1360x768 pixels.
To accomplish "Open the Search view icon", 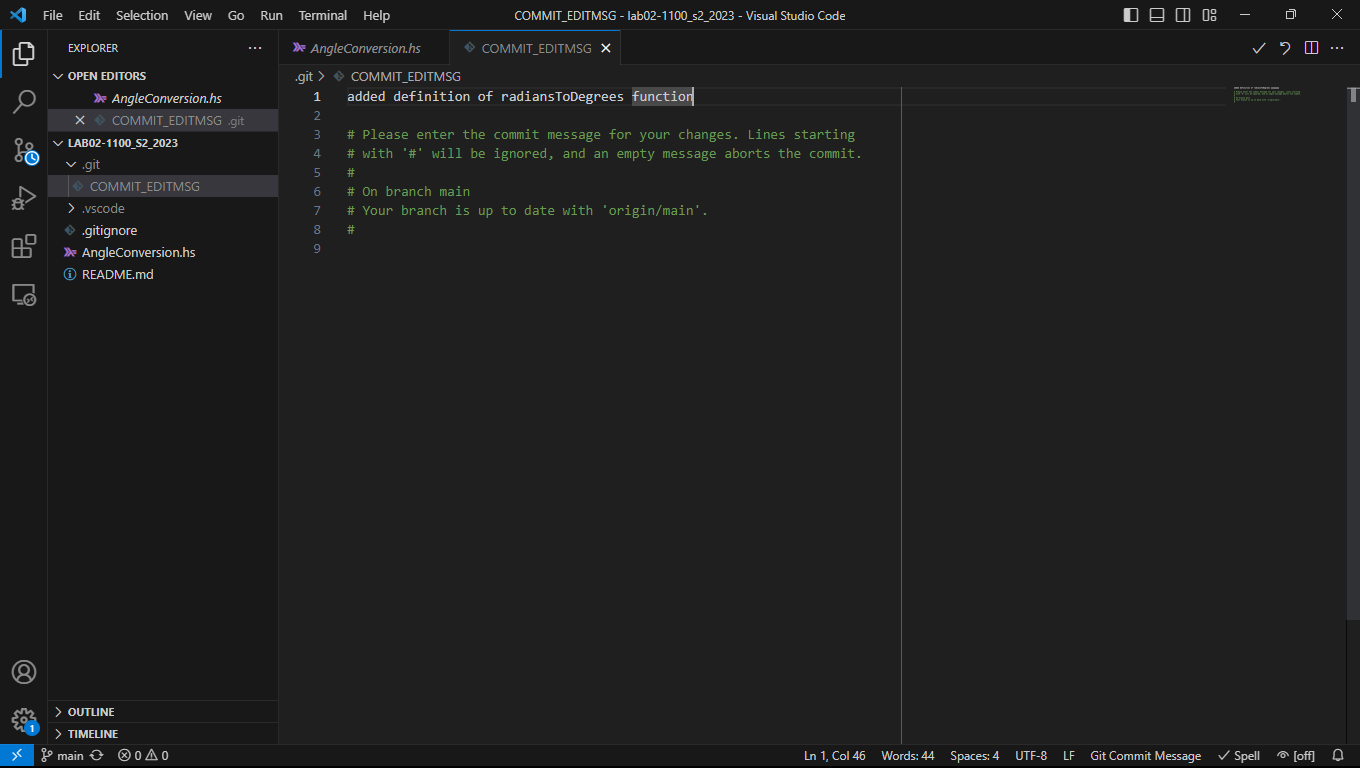I will click(24, 102).
